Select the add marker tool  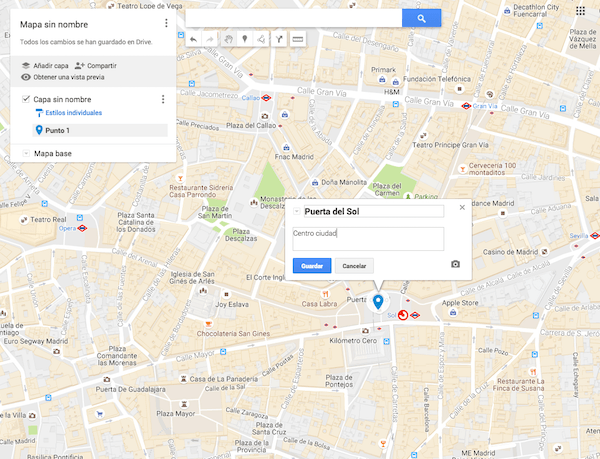(245, 39)
